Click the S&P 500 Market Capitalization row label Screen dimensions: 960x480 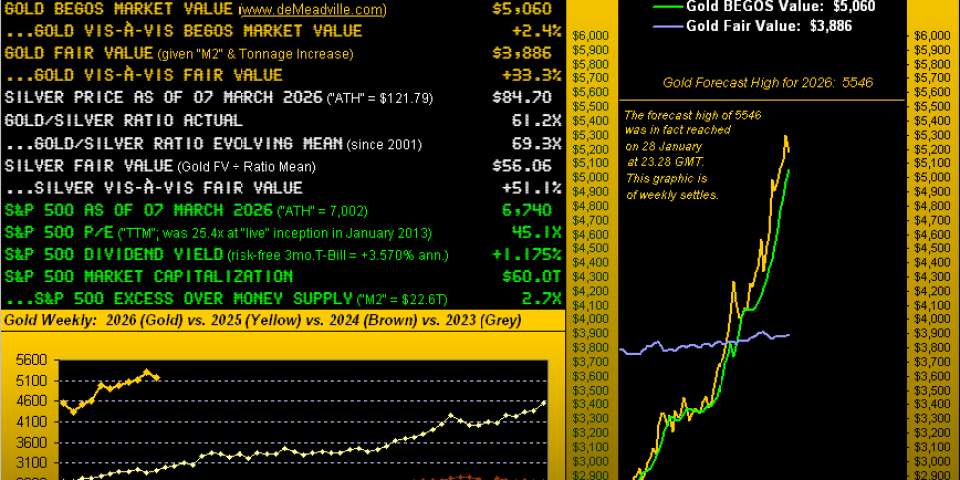[149, 276]
